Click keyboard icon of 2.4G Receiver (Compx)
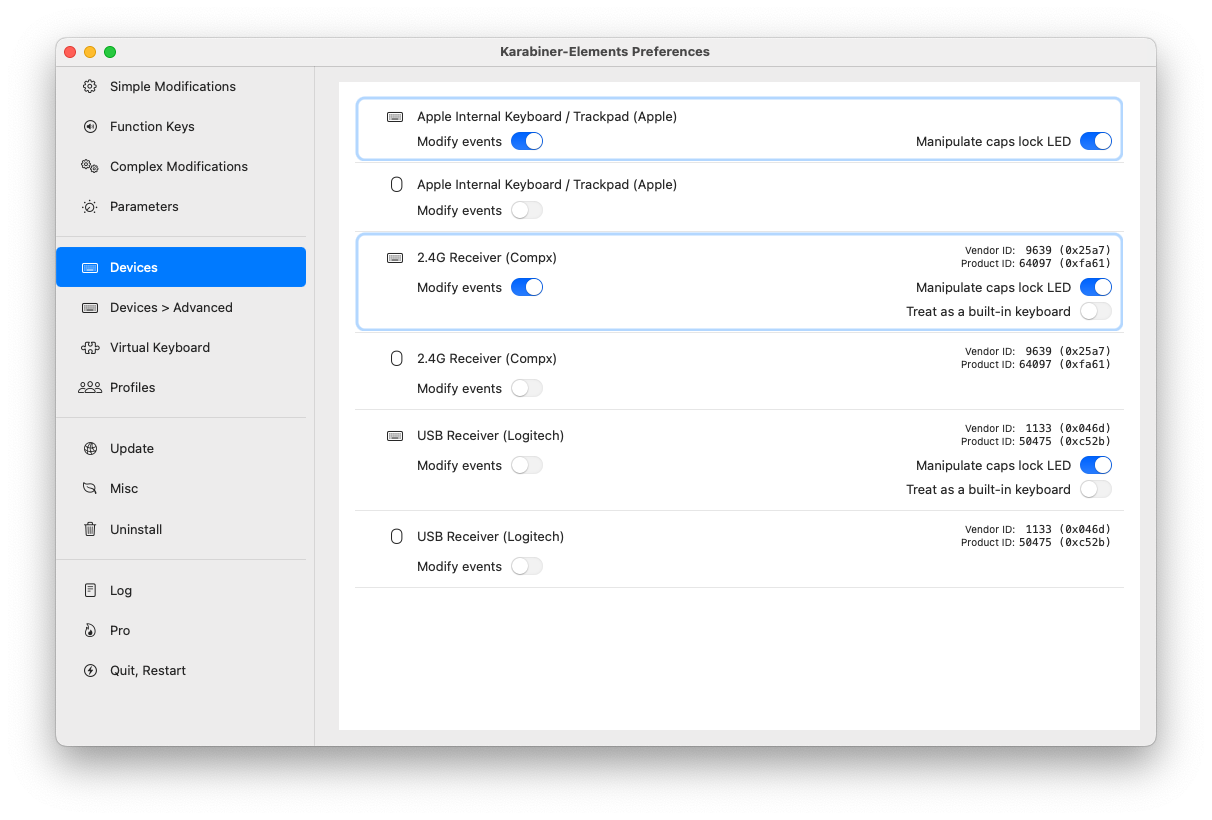The image size is (1212, 820). (x=395, y=258)
